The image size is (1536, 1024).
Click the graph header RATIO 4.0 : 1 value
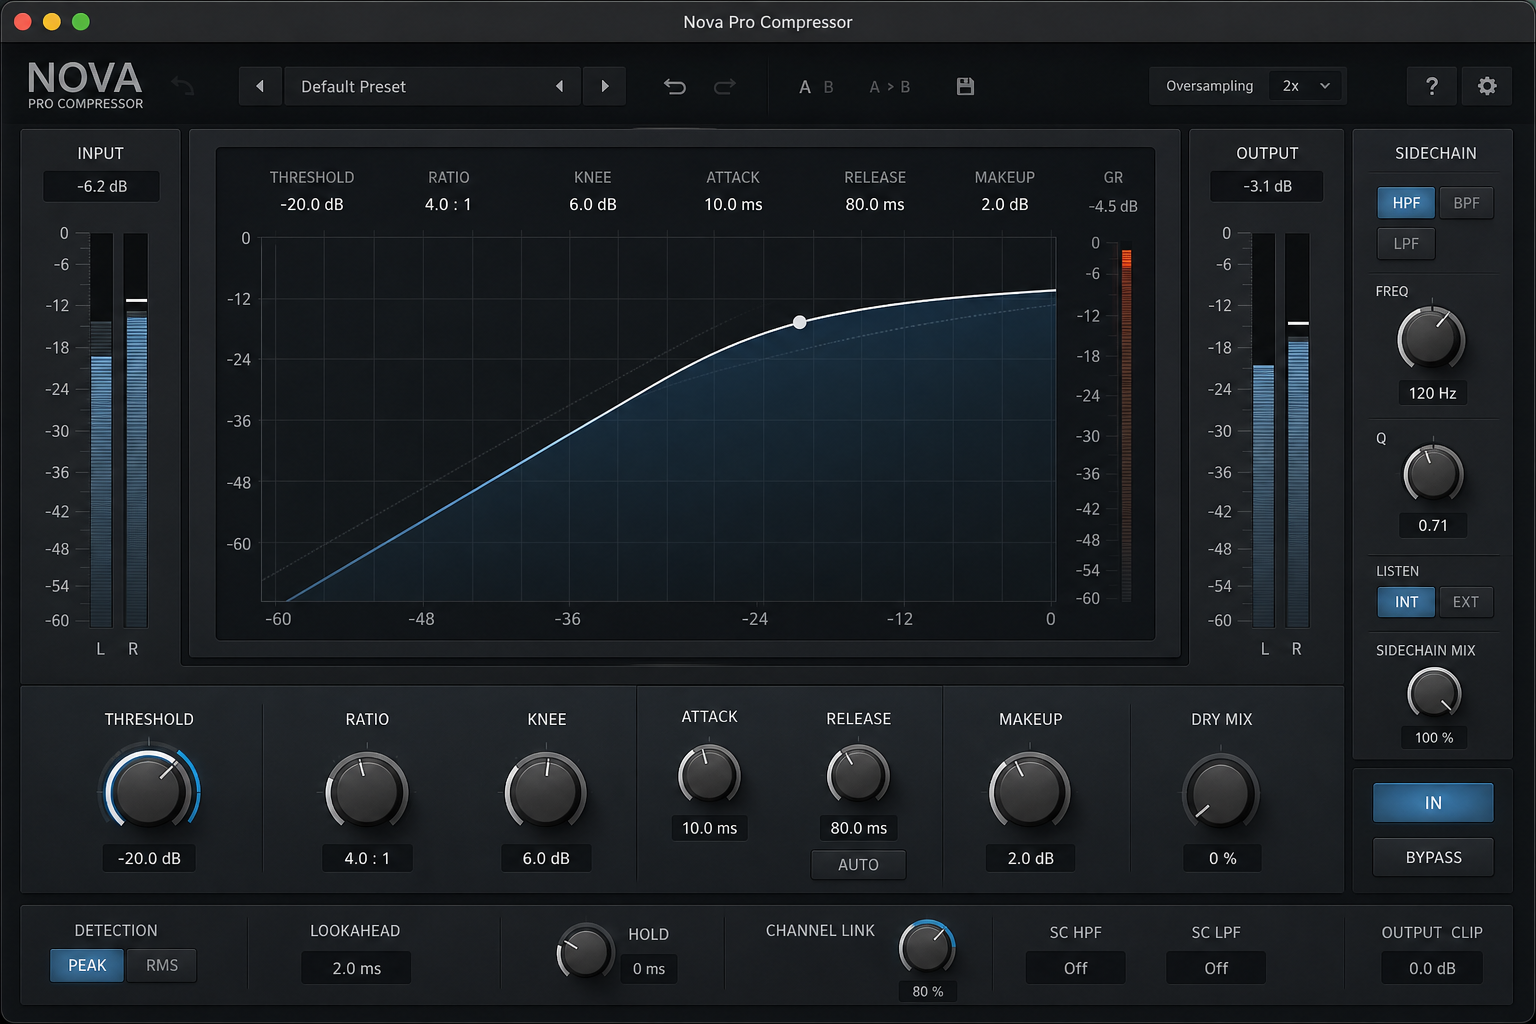click(448, 204)
